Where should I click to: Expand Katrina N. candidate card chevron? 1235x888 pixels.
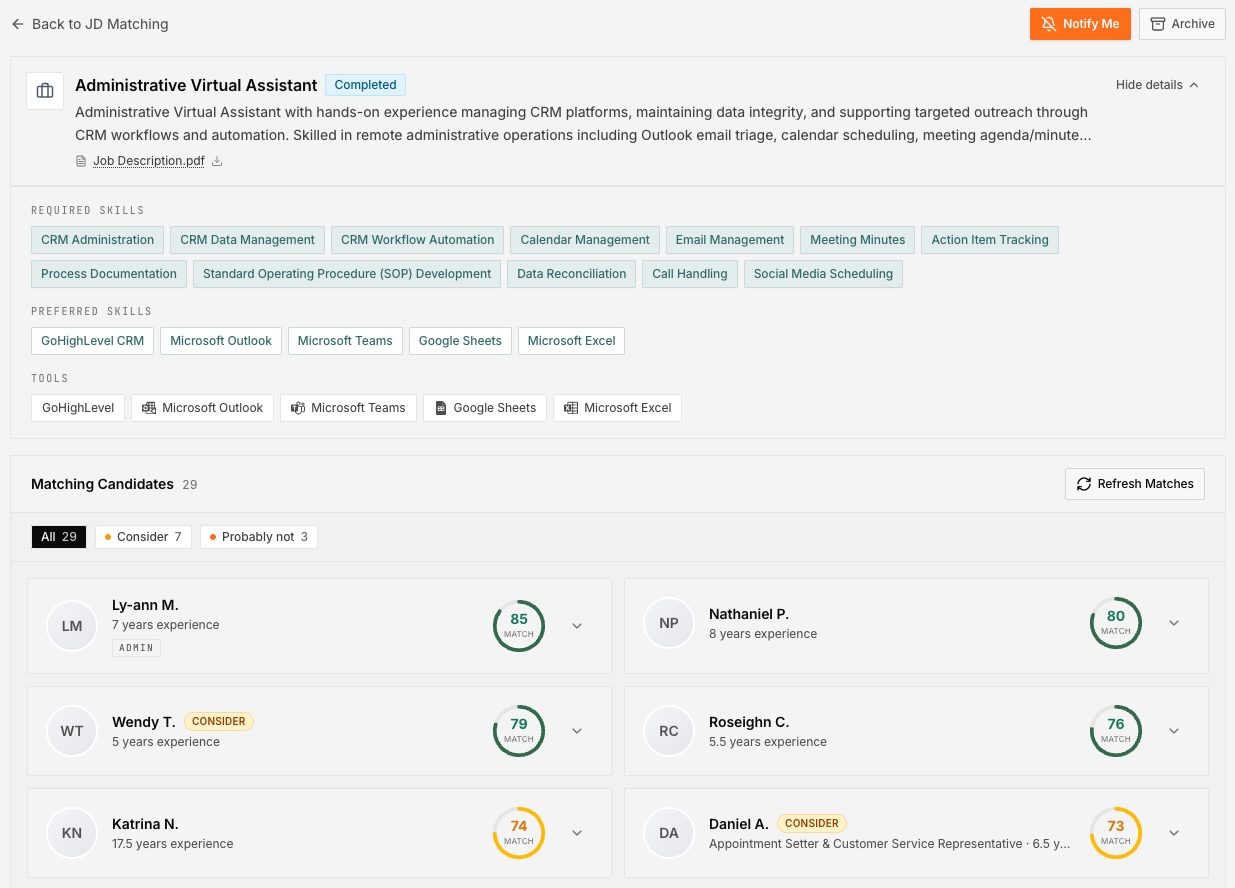(x=577, y=833)
